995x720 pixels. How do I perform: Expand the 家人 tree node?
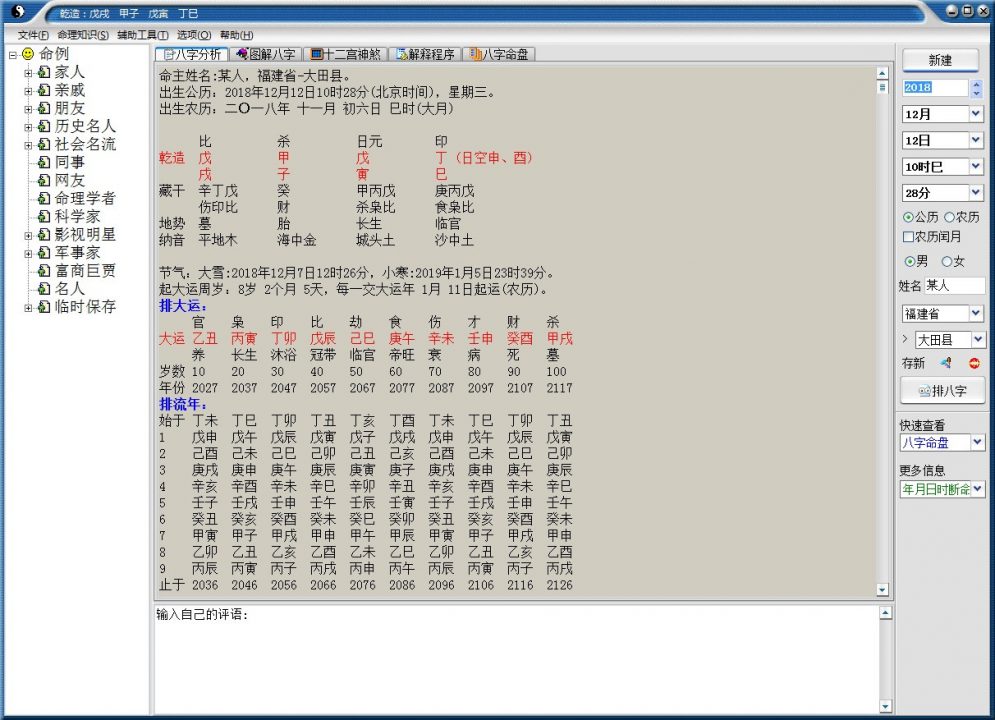coord(26,74)
